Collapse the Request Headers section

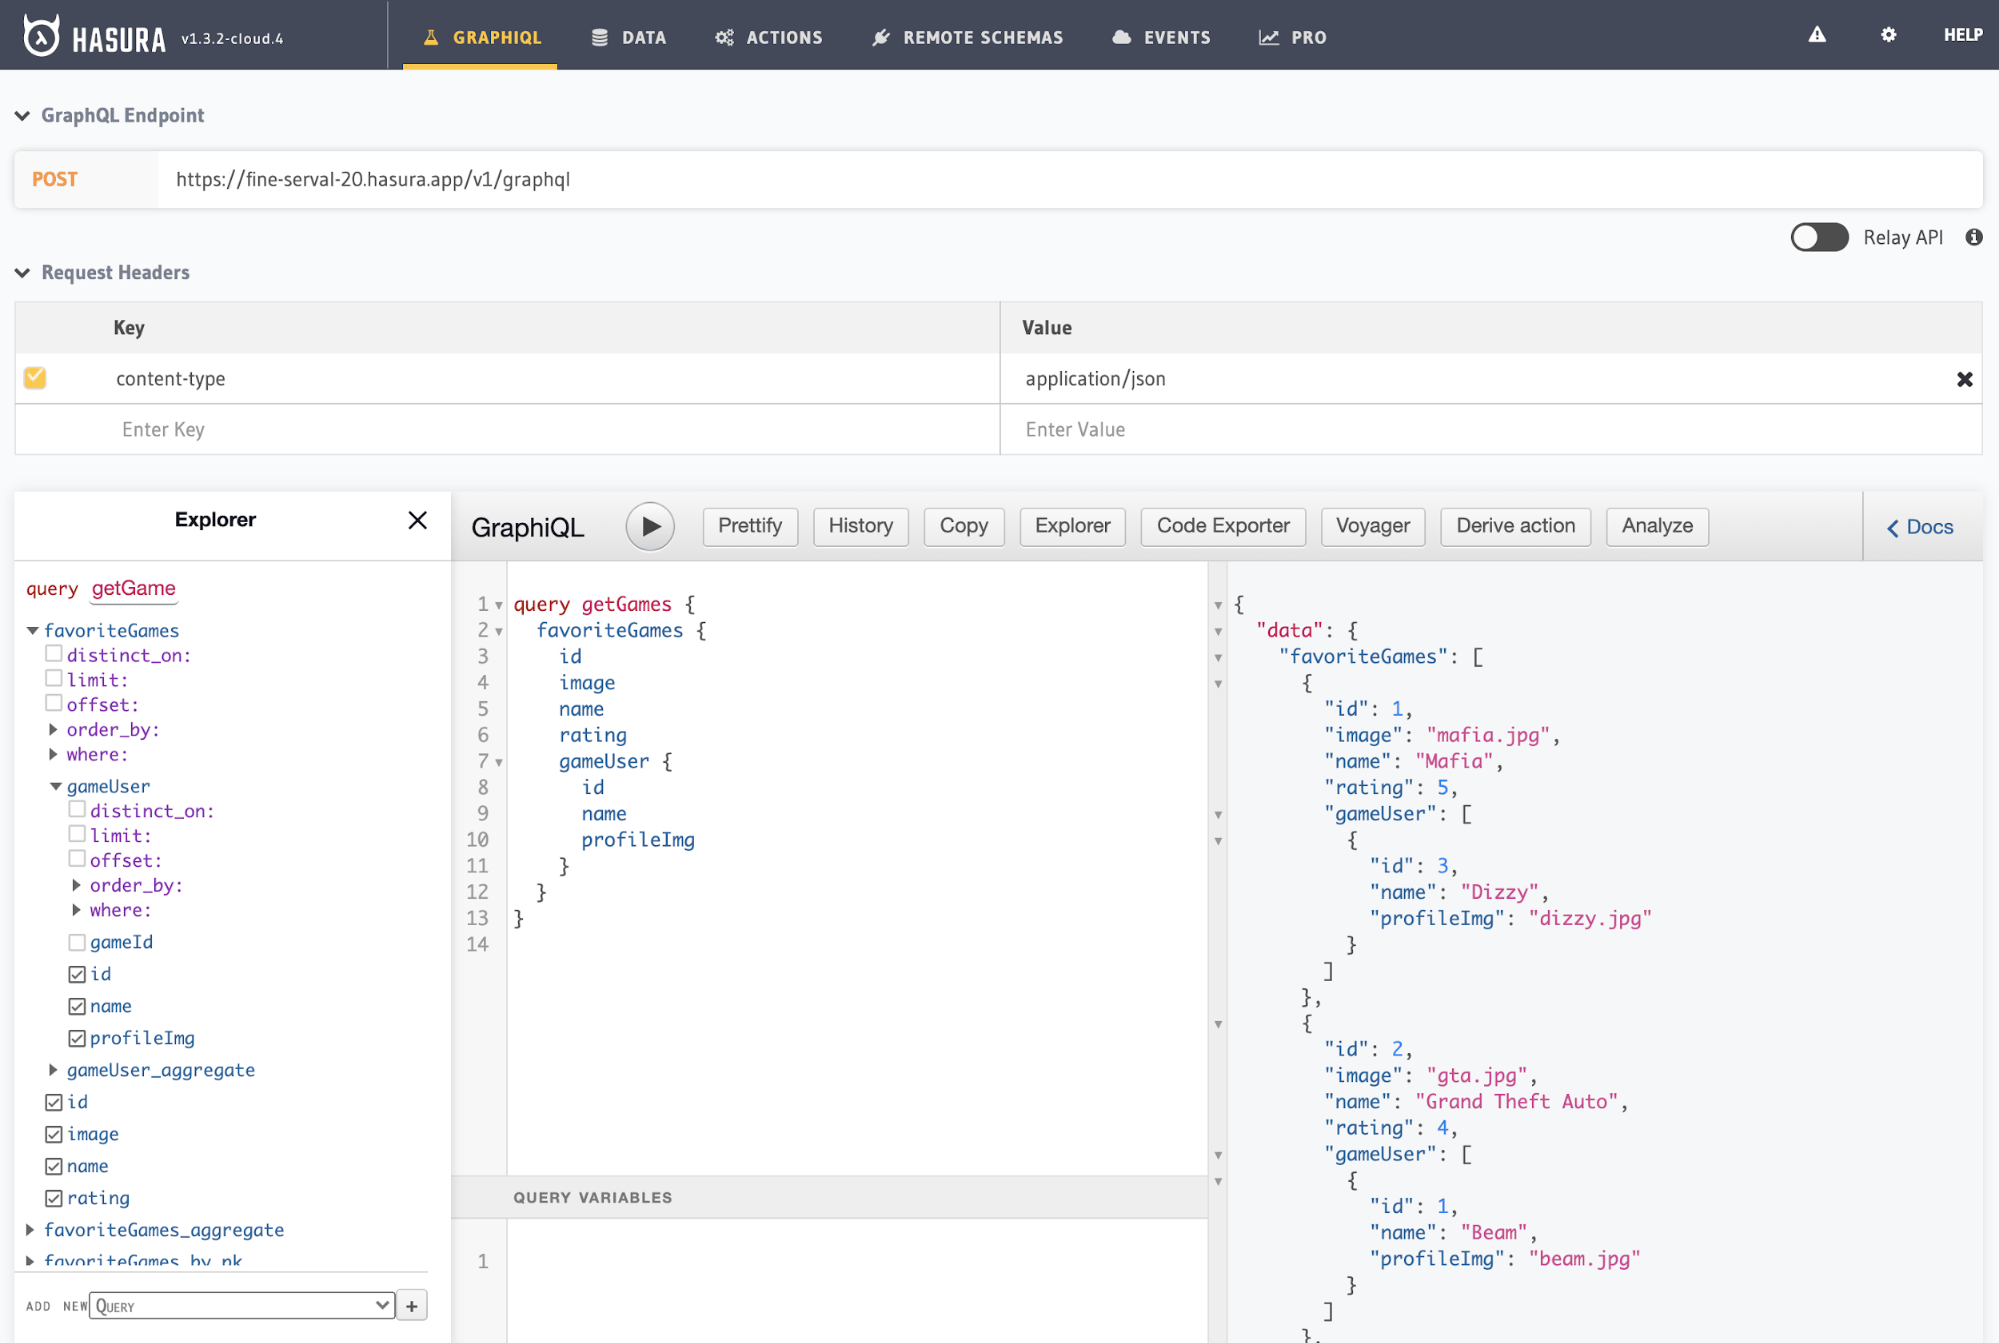point(22,273)
